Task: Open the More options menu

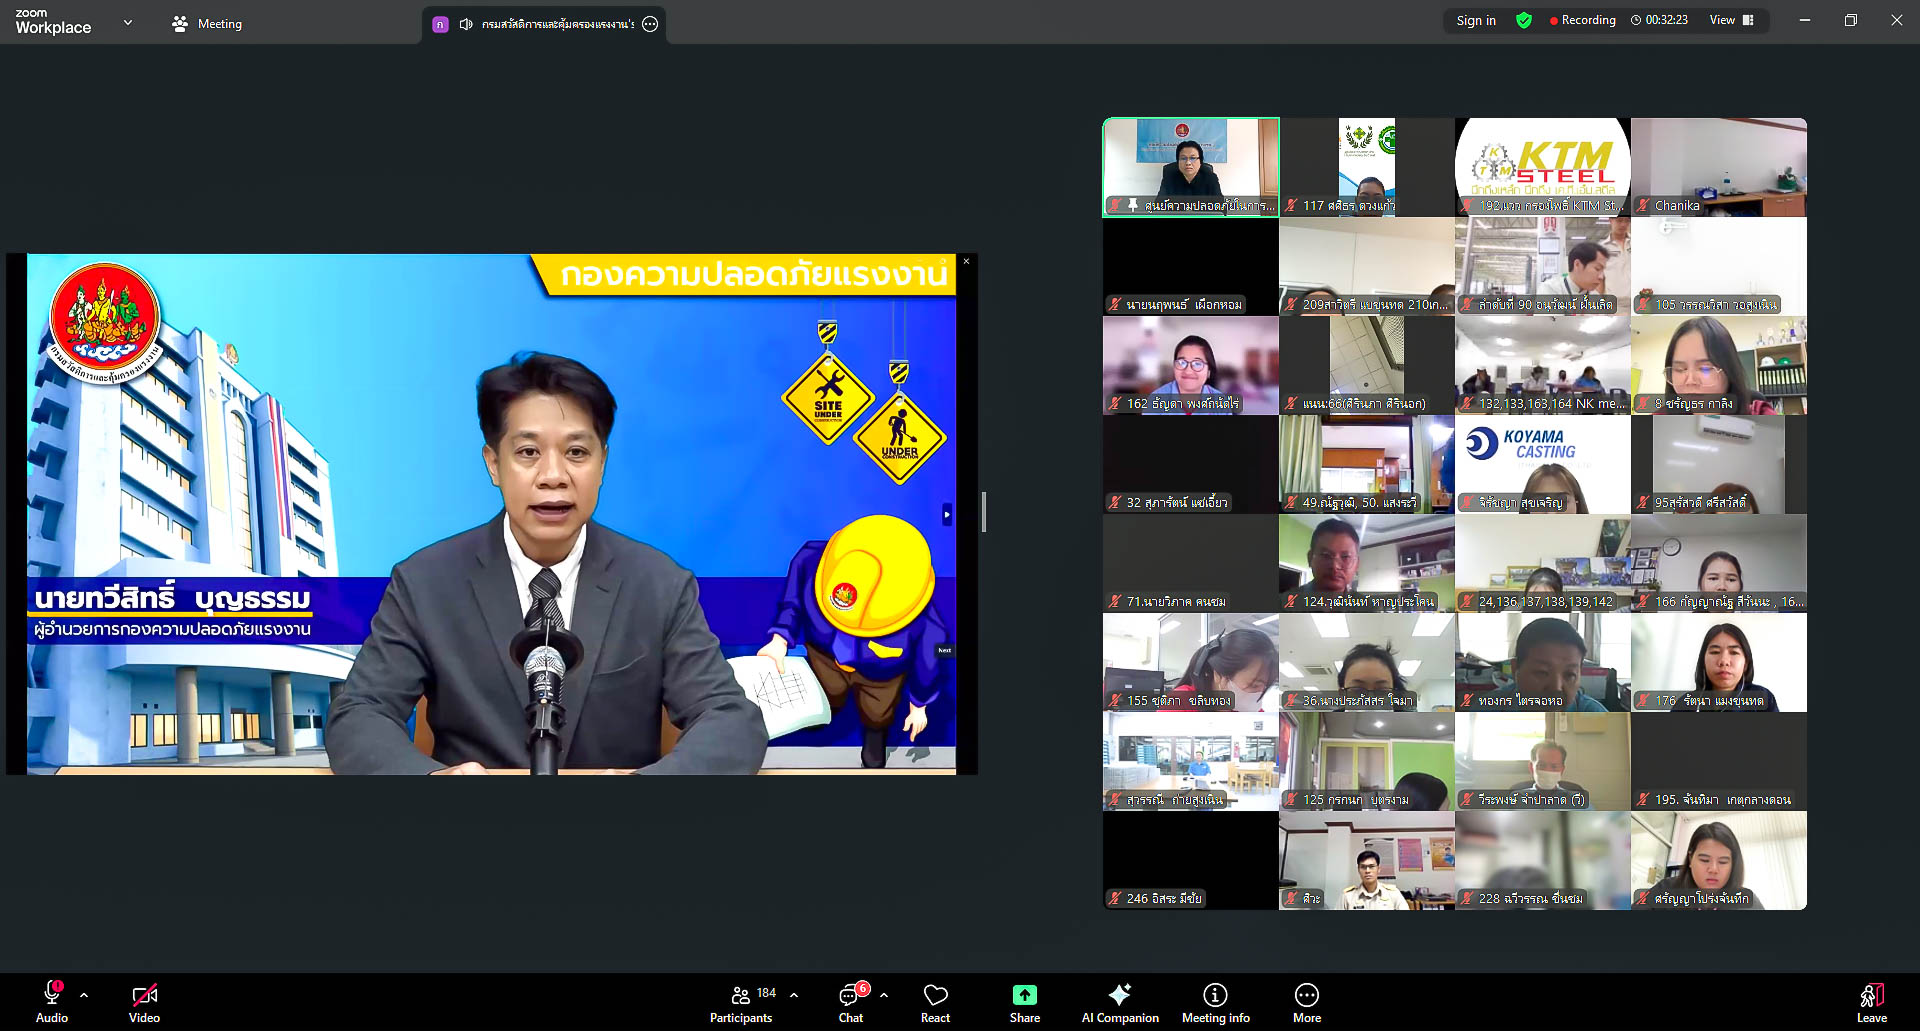Action: pyautogui.click(x=1306, y=1002)
